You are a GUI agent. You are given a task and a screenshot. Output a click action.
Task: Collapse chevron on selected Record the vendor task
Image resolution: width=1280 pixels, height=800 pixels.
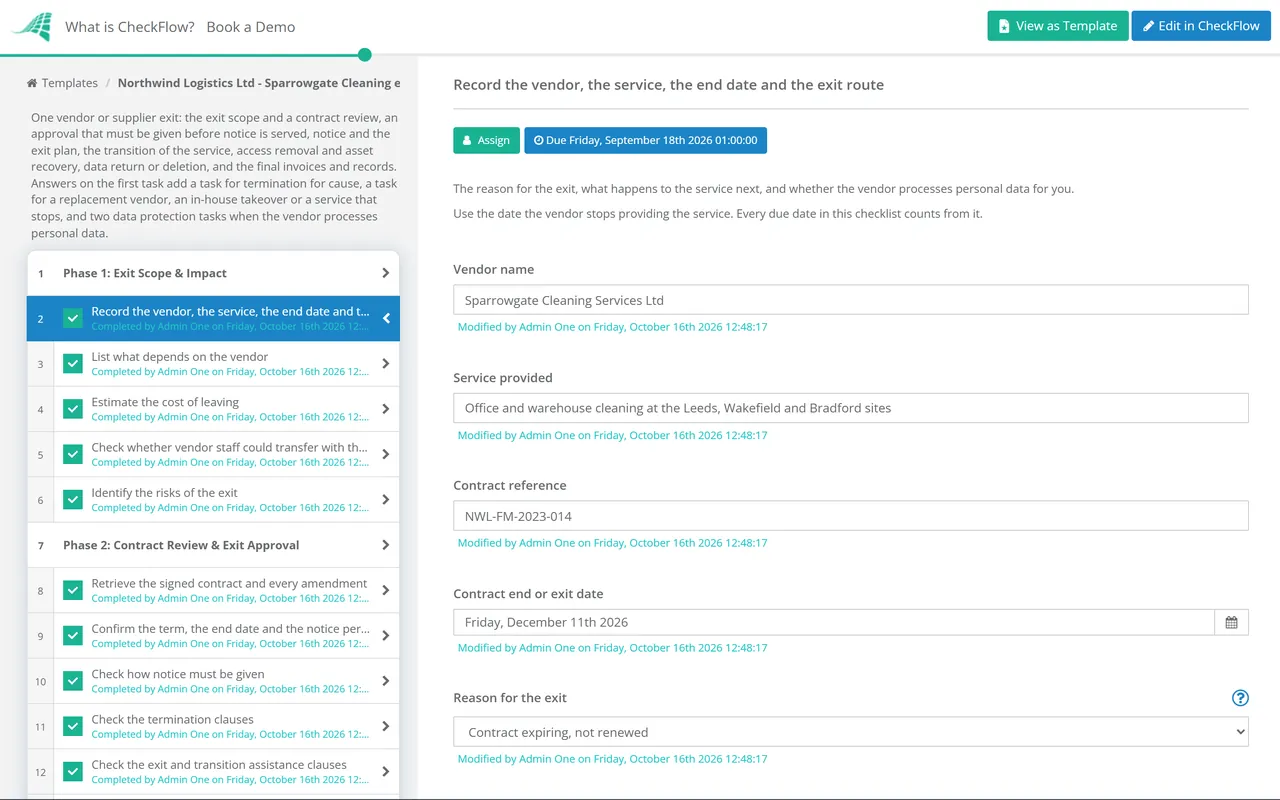click(386, 319)
